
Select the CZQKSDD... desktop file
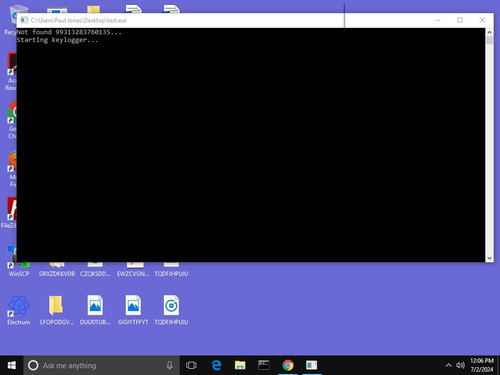click(95, 271)
